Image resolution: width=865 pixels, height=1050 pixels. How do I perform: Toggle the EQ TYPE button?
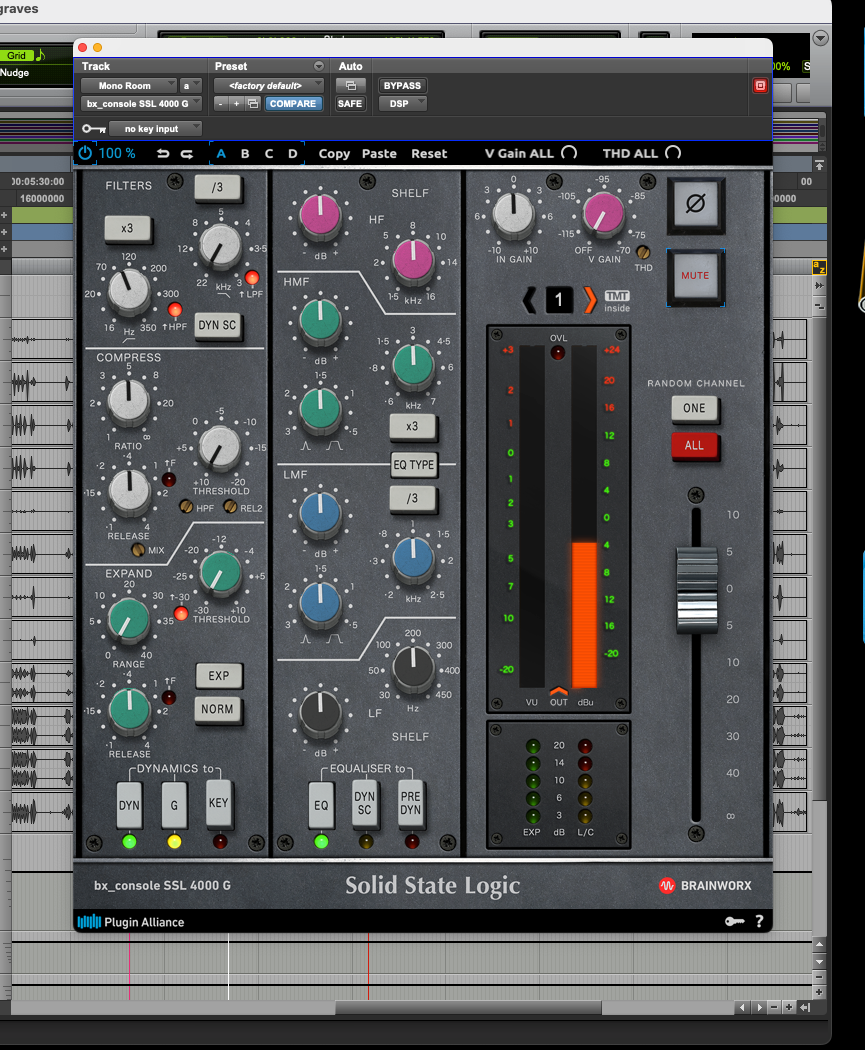(x=414, y=465)
